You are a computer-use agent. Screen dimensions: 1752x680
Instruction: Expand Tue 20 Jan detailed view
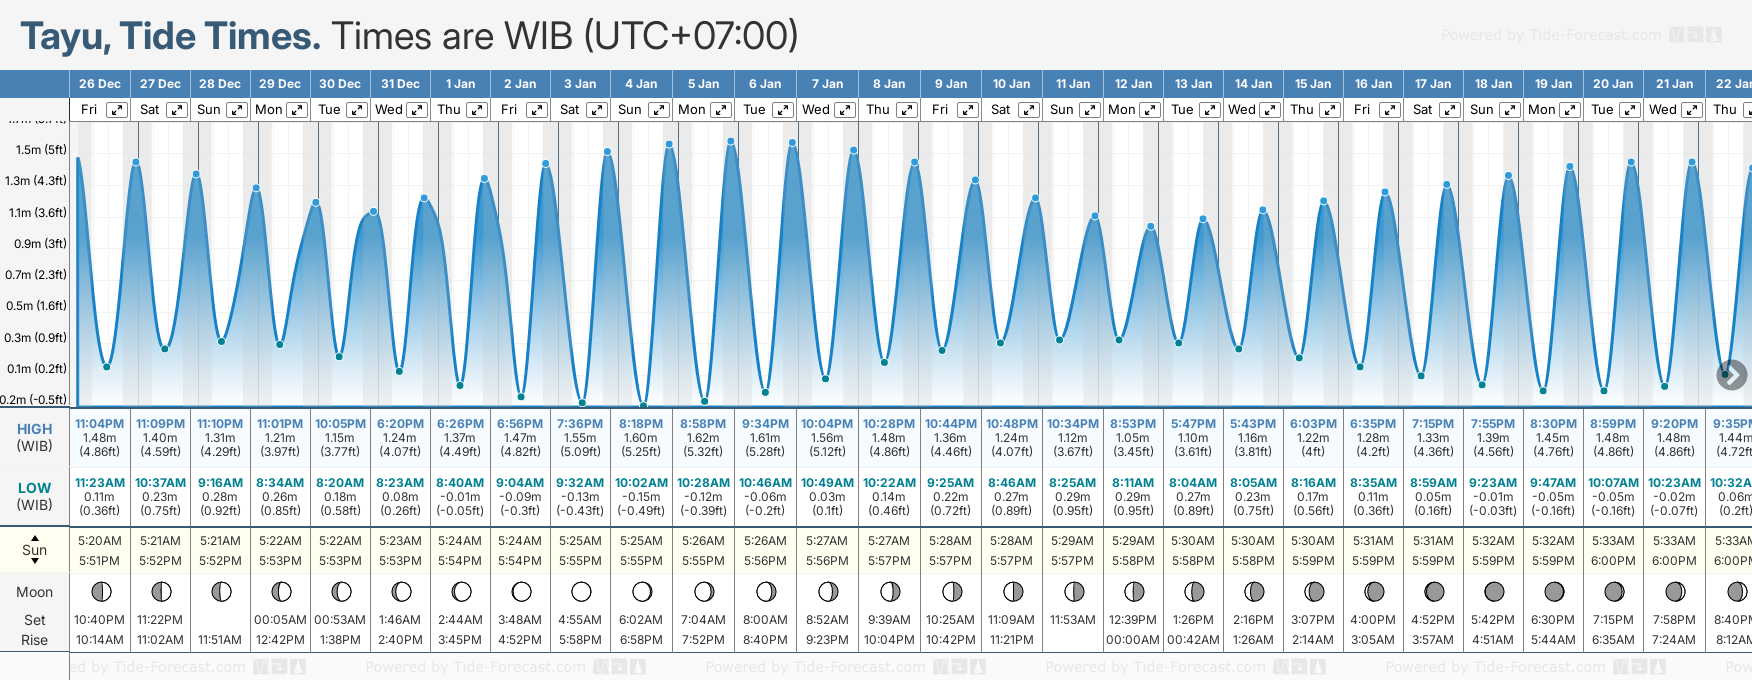tap(1630, 110)
